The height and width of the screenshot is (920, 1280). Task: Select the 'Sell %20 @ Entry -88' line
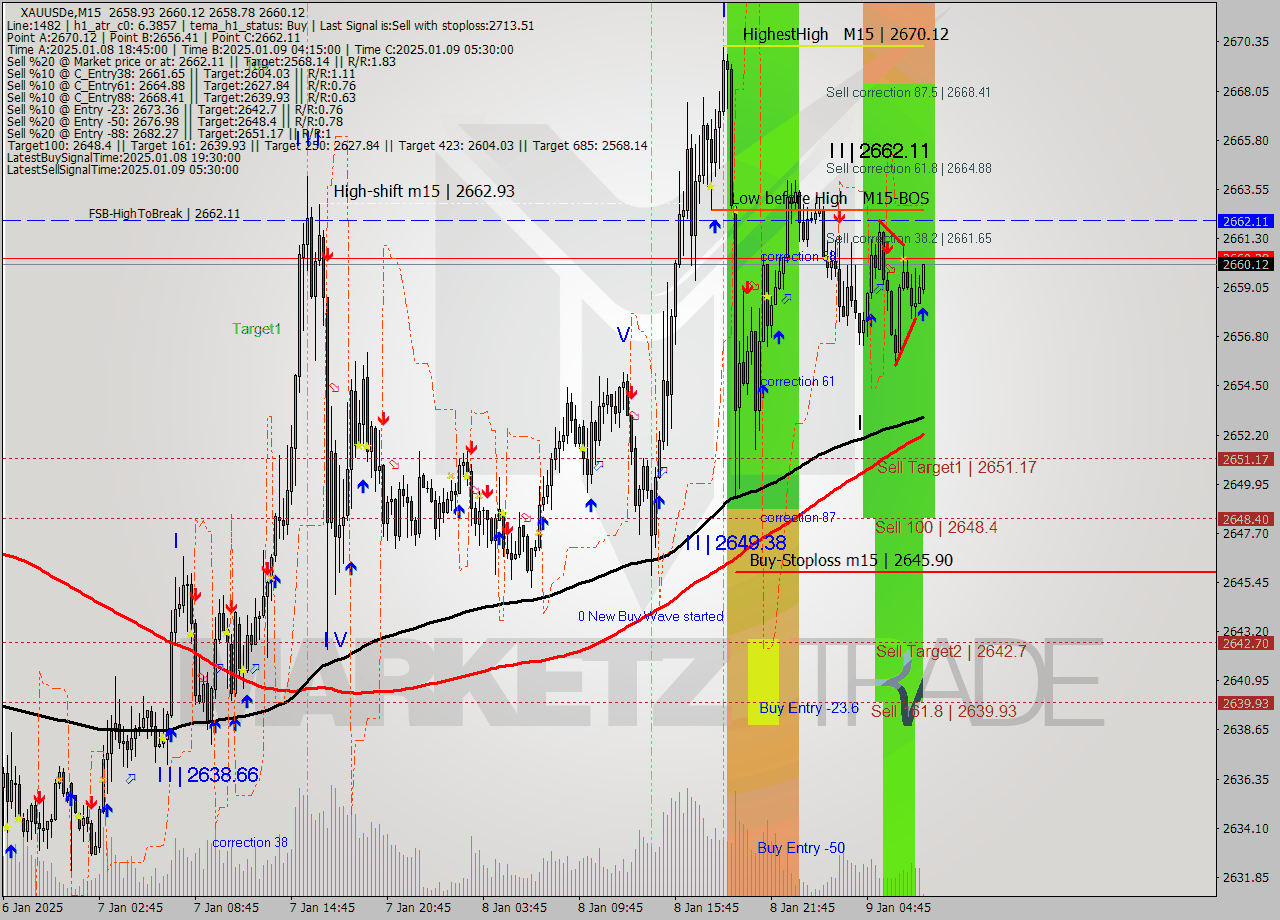pos(169,133)
